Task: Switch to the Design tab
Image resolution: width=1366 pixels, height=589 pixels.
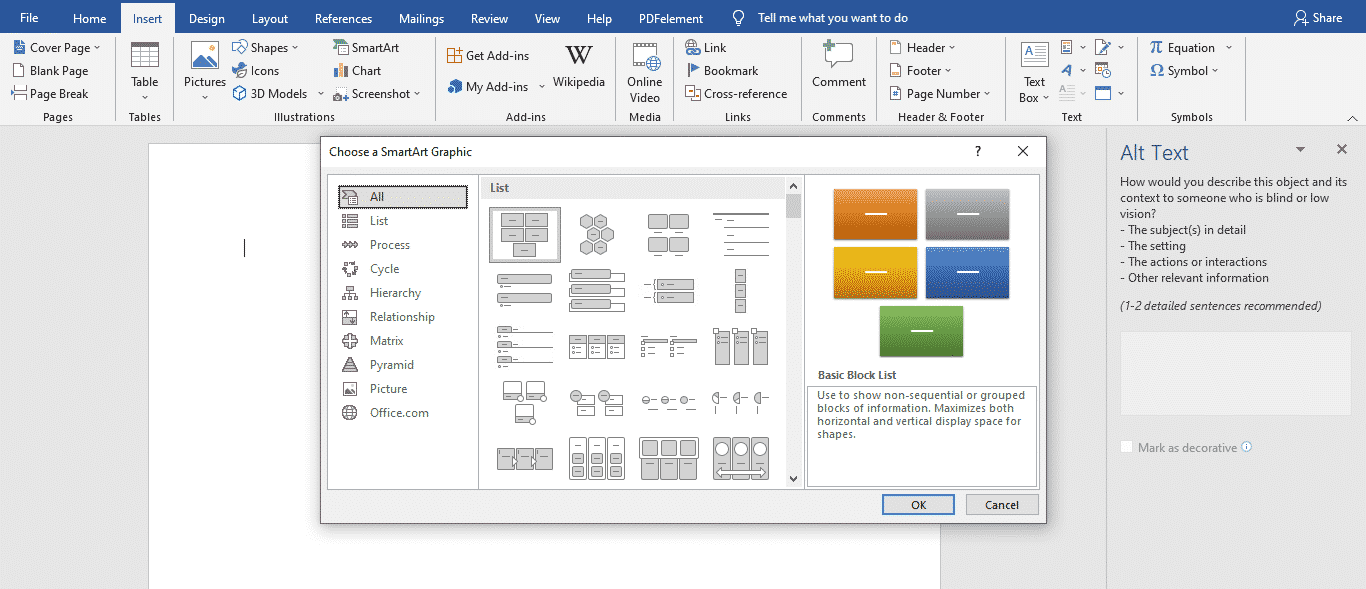Action: click(x=206, y=17)
